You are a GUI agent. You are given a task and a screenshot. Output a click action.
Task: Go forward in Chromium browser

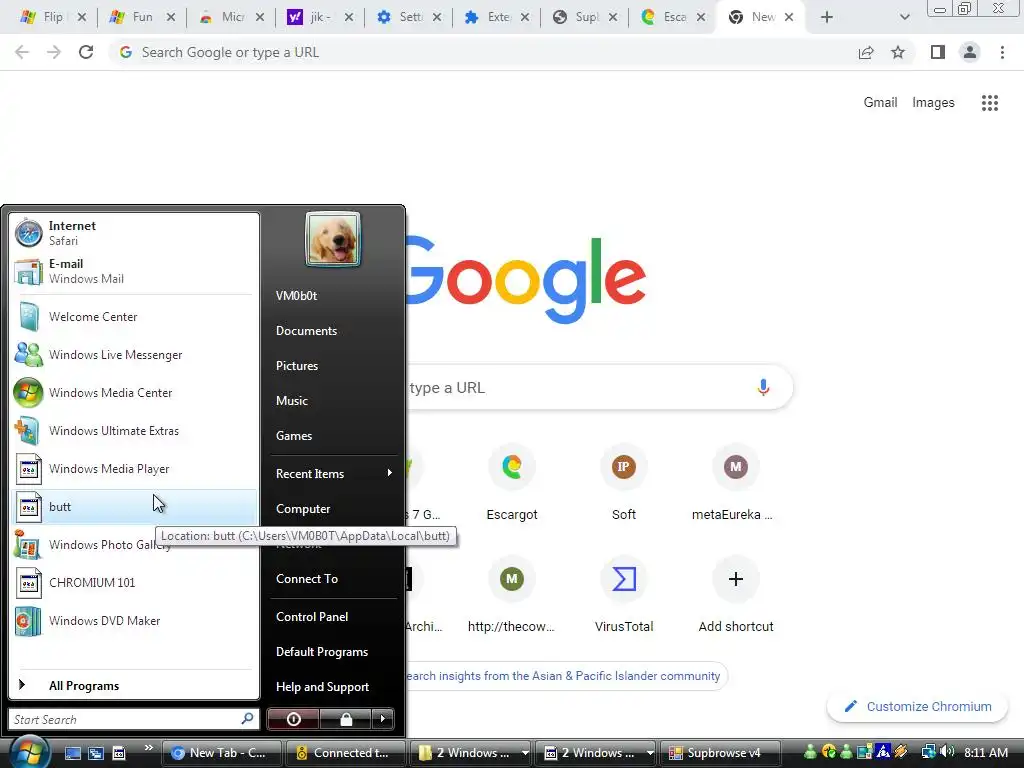(x=54, y=52)
